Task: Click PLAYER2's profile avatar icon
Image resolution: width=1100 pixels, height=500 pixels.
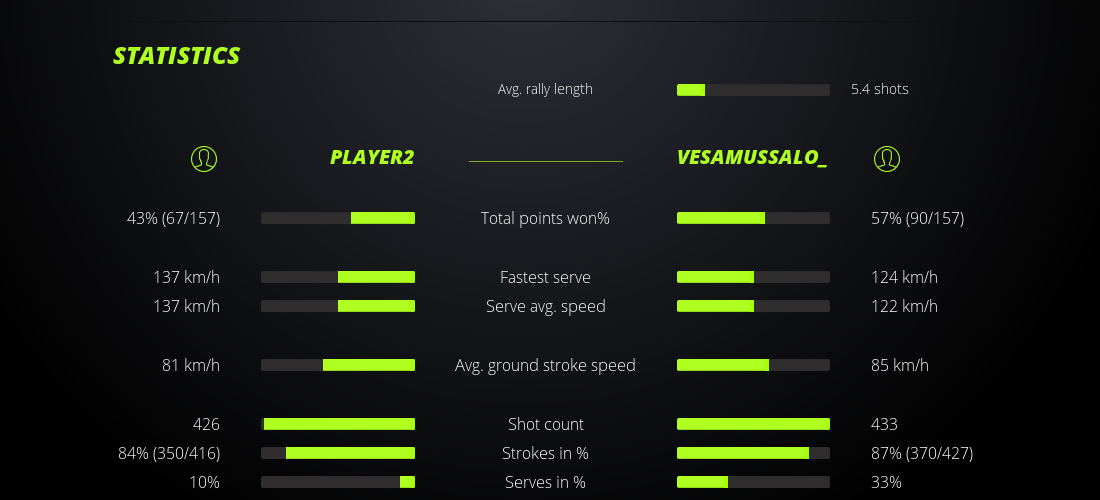Action: coord(203,158)
